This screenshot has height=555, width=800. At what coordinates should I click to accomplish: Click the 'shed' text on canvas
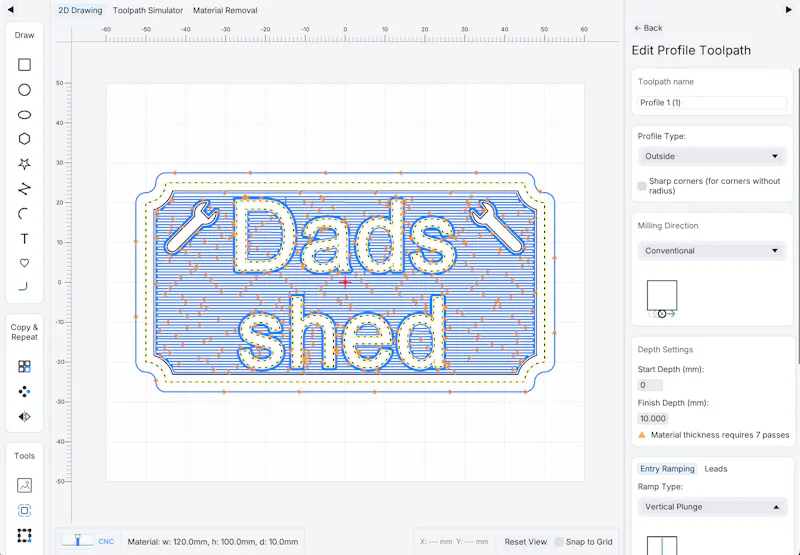tap(342, 333)
